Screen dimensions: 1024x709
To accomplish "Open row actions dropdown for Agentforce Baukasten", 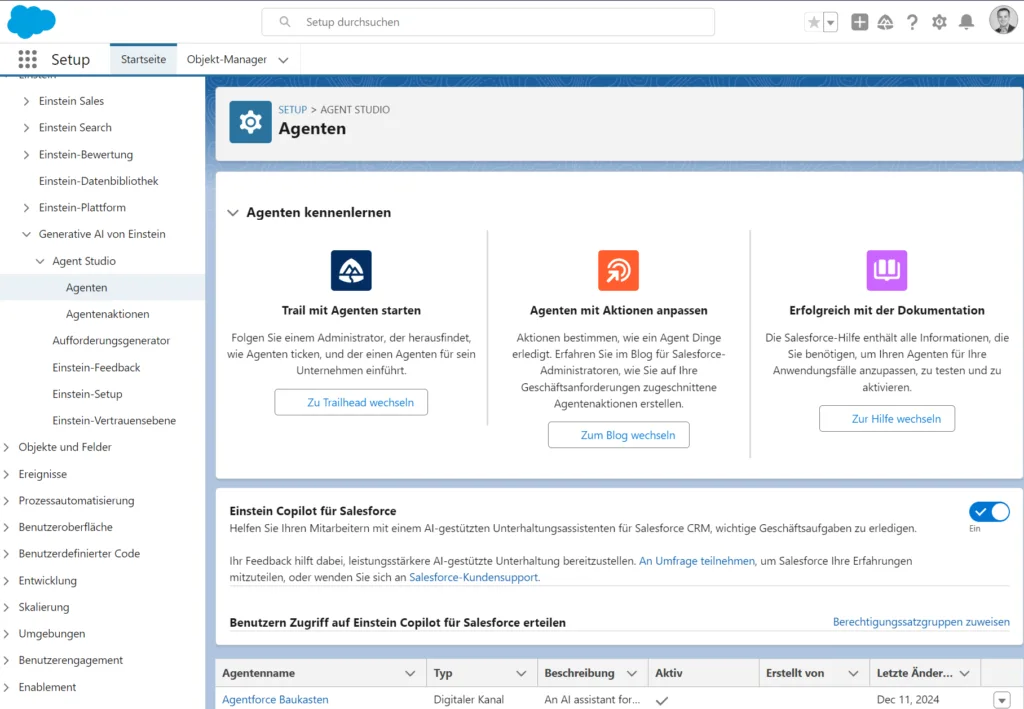I will point(1002,700).
